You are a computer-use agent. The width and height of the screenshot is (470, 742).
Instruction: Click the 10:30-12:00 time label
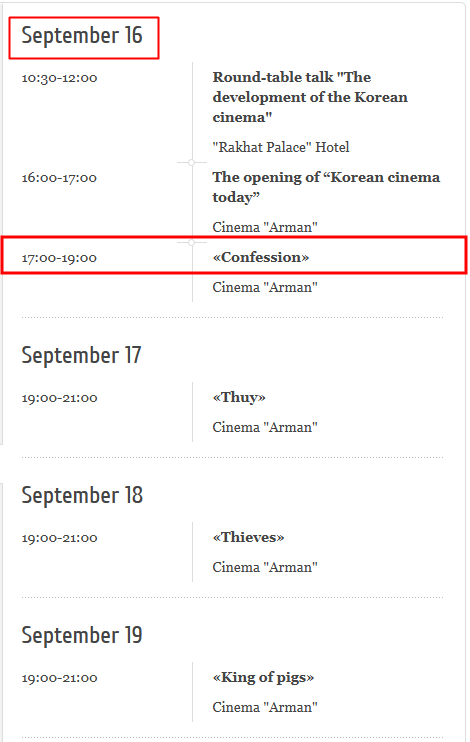click(60, 78)
